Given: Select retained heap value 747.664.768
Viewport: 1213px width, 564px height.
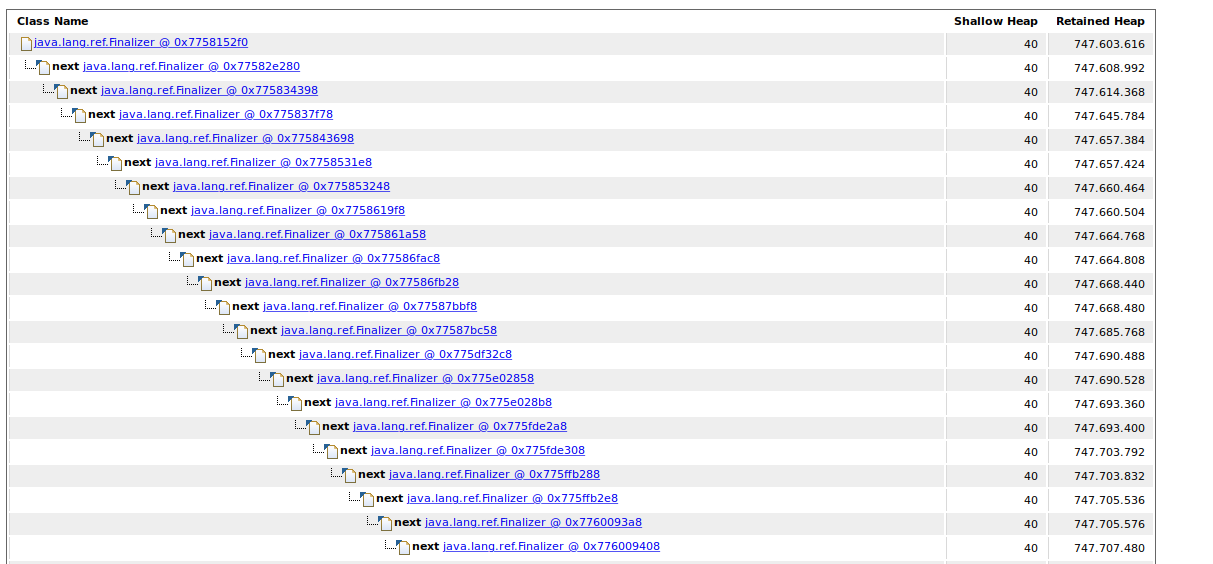Looking at the screenshot, I should (1109, 236).
